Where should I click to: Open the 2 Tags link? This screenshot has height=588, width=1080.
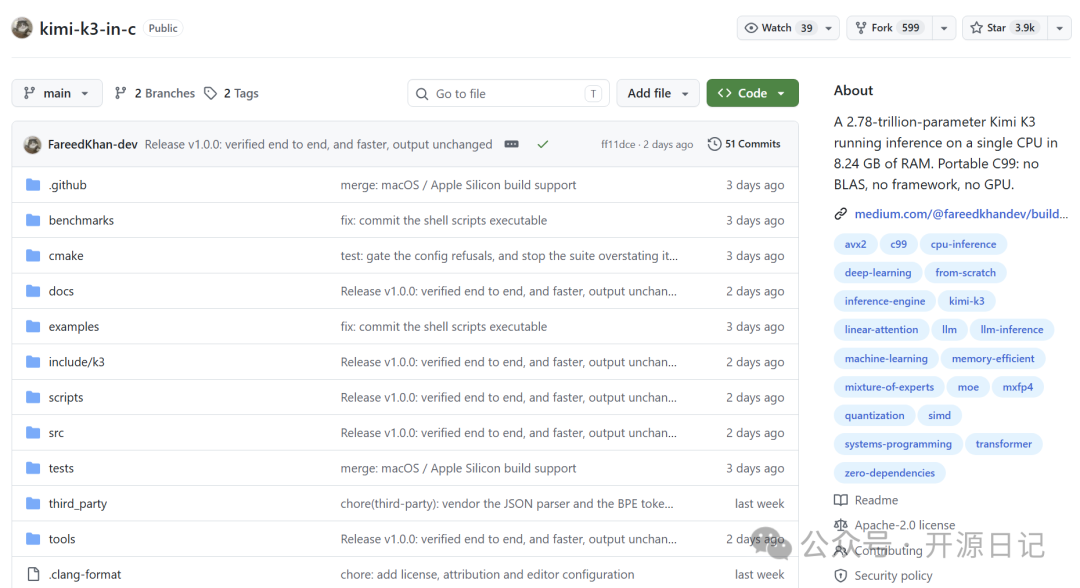tap(232, 93)
